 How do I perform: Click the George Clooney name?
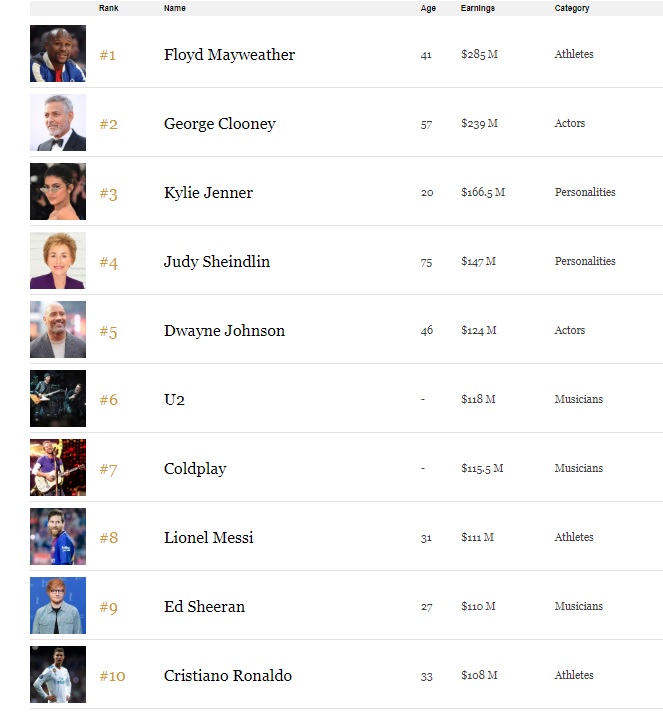pos(219,124)
